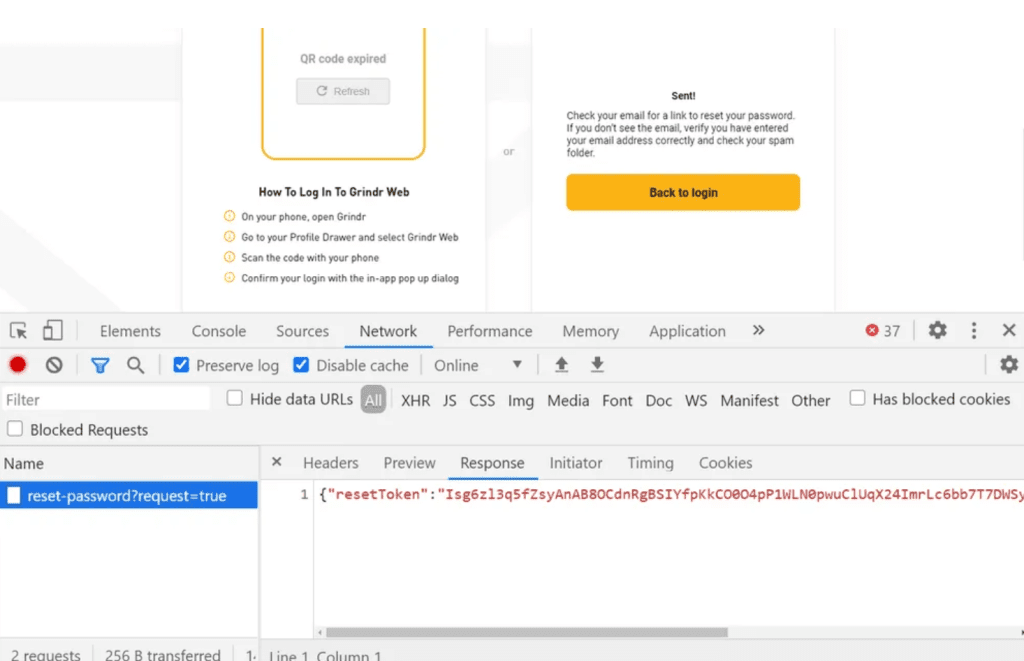Viewport: 1024px width, 661px height.
Task: Select the Response tab
Action: [492, 462]
